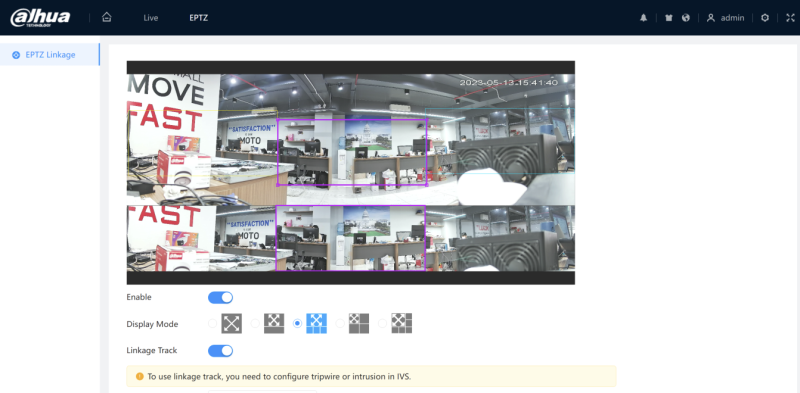Click the Dahua logo
The height and width of the screenshot is (393, 800).
pos(40,18)
